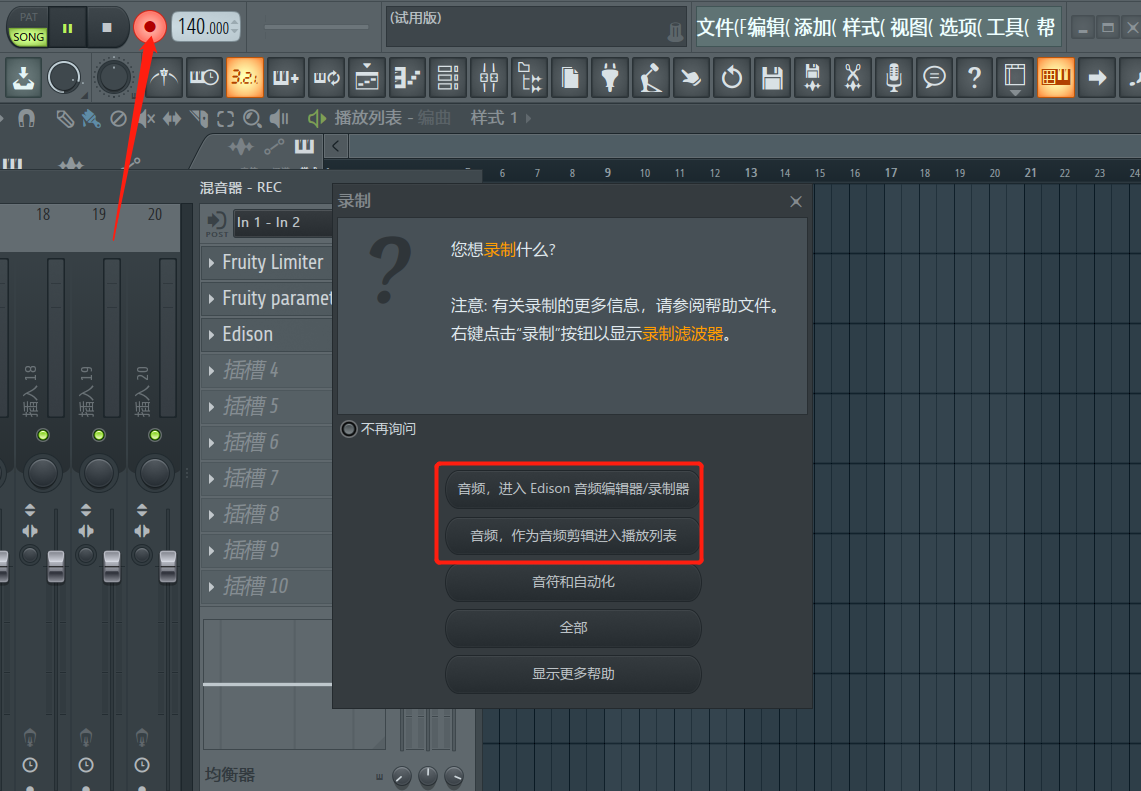Open the channel rack icon
Screen dimensions: 1141x791
(x=448, y=77)
